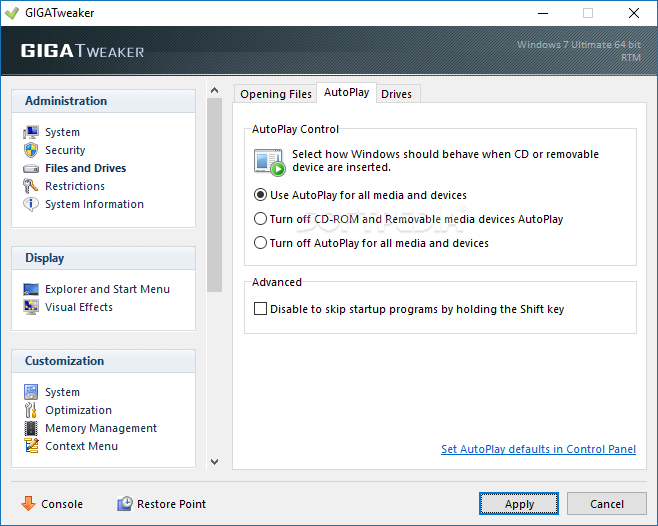Click the sidebar scroll up arrow
This screenshot has width=658, height=526.
[214, 90]
